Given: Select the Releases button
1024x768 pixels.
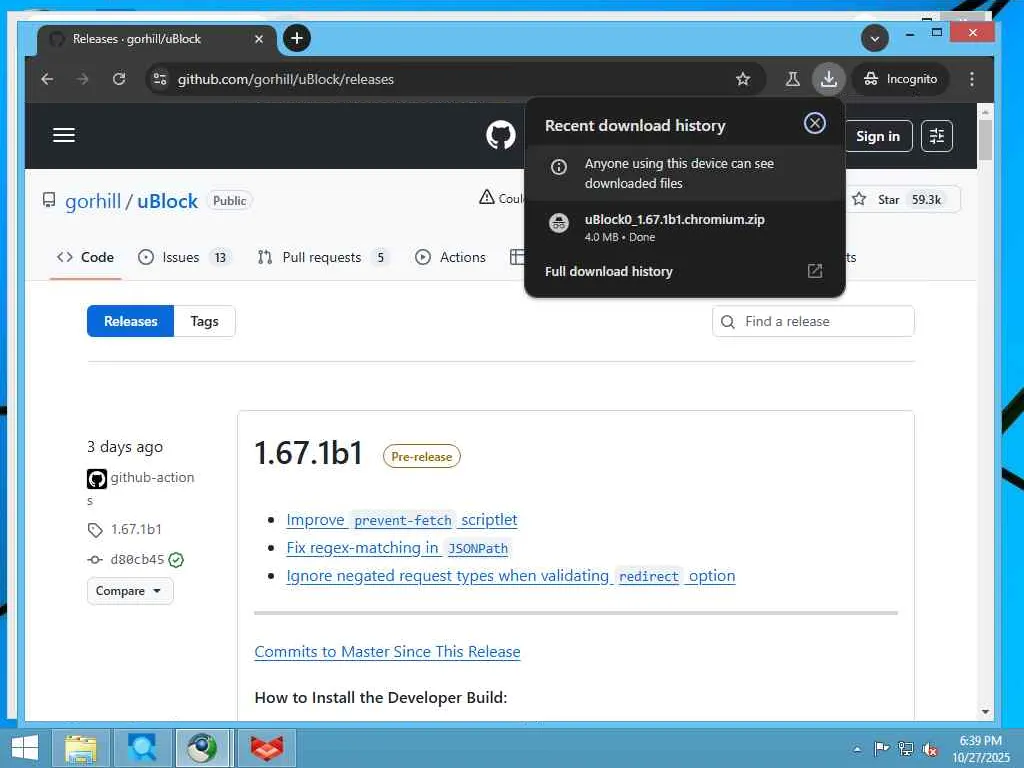Looking at the screenshot, I should pos(131,321).
